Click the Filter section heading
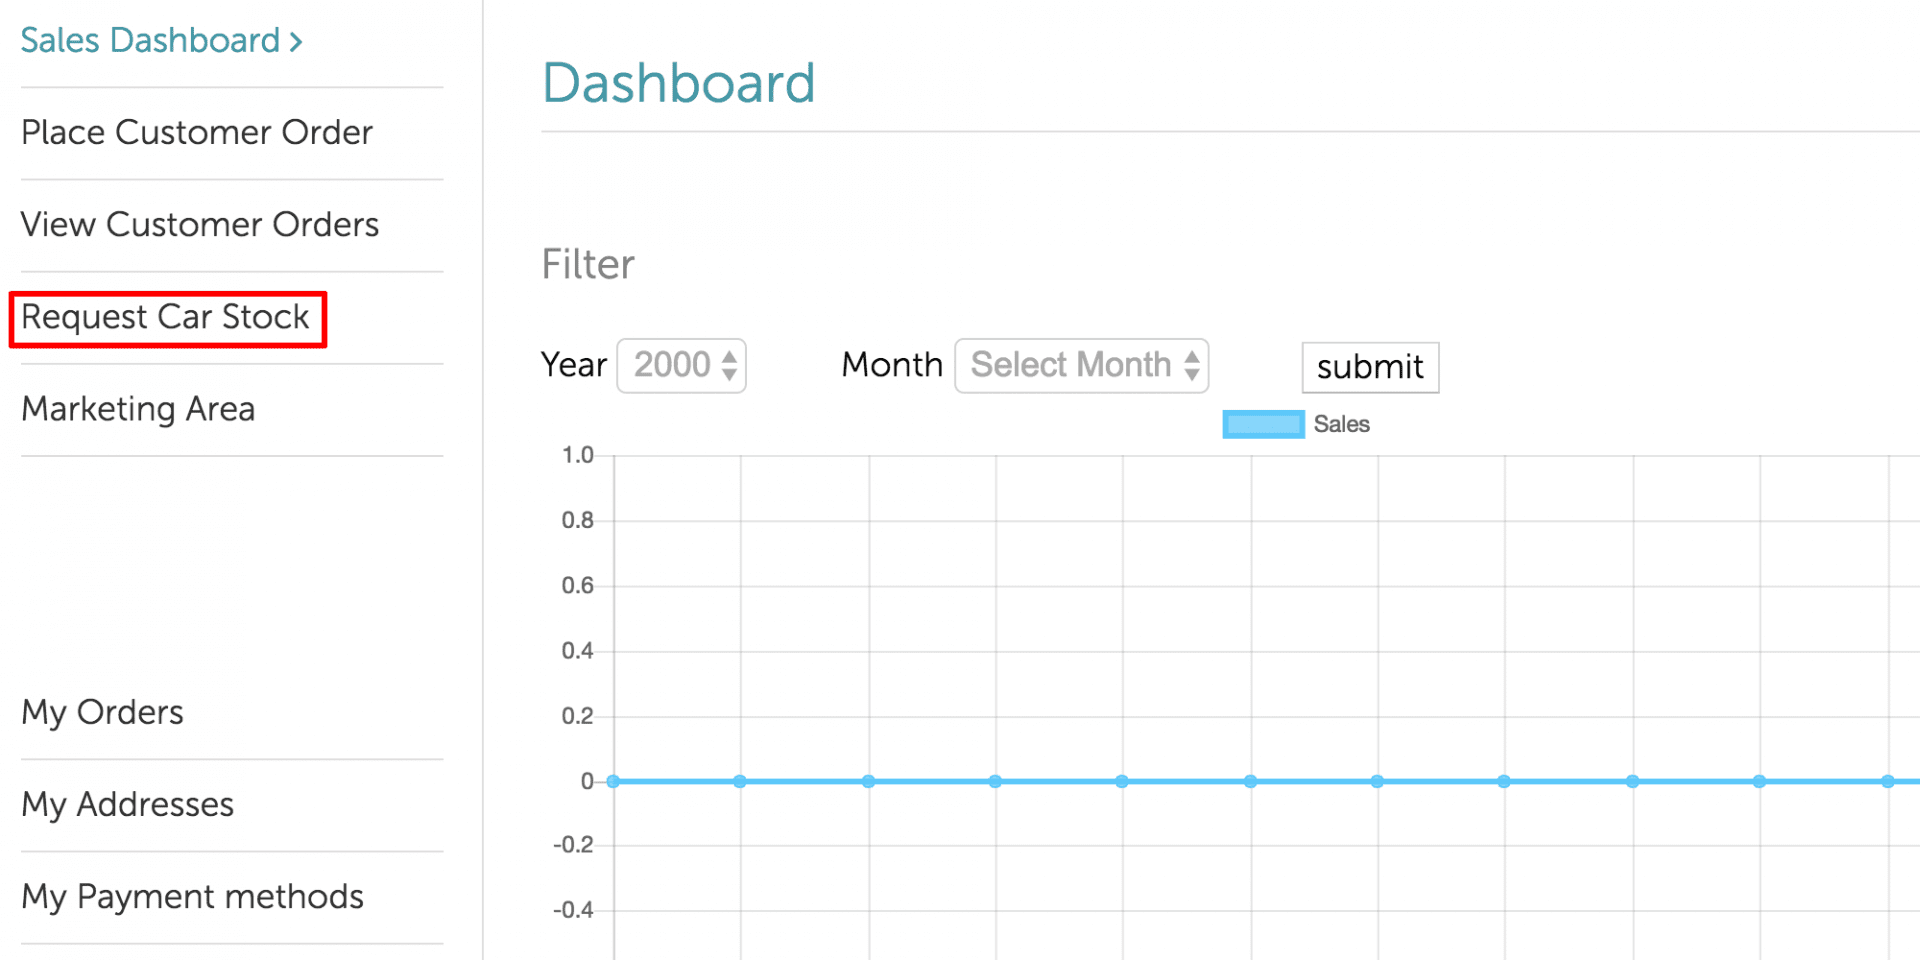This screenshot has height=960, width=1920. (x=588, y=265)
